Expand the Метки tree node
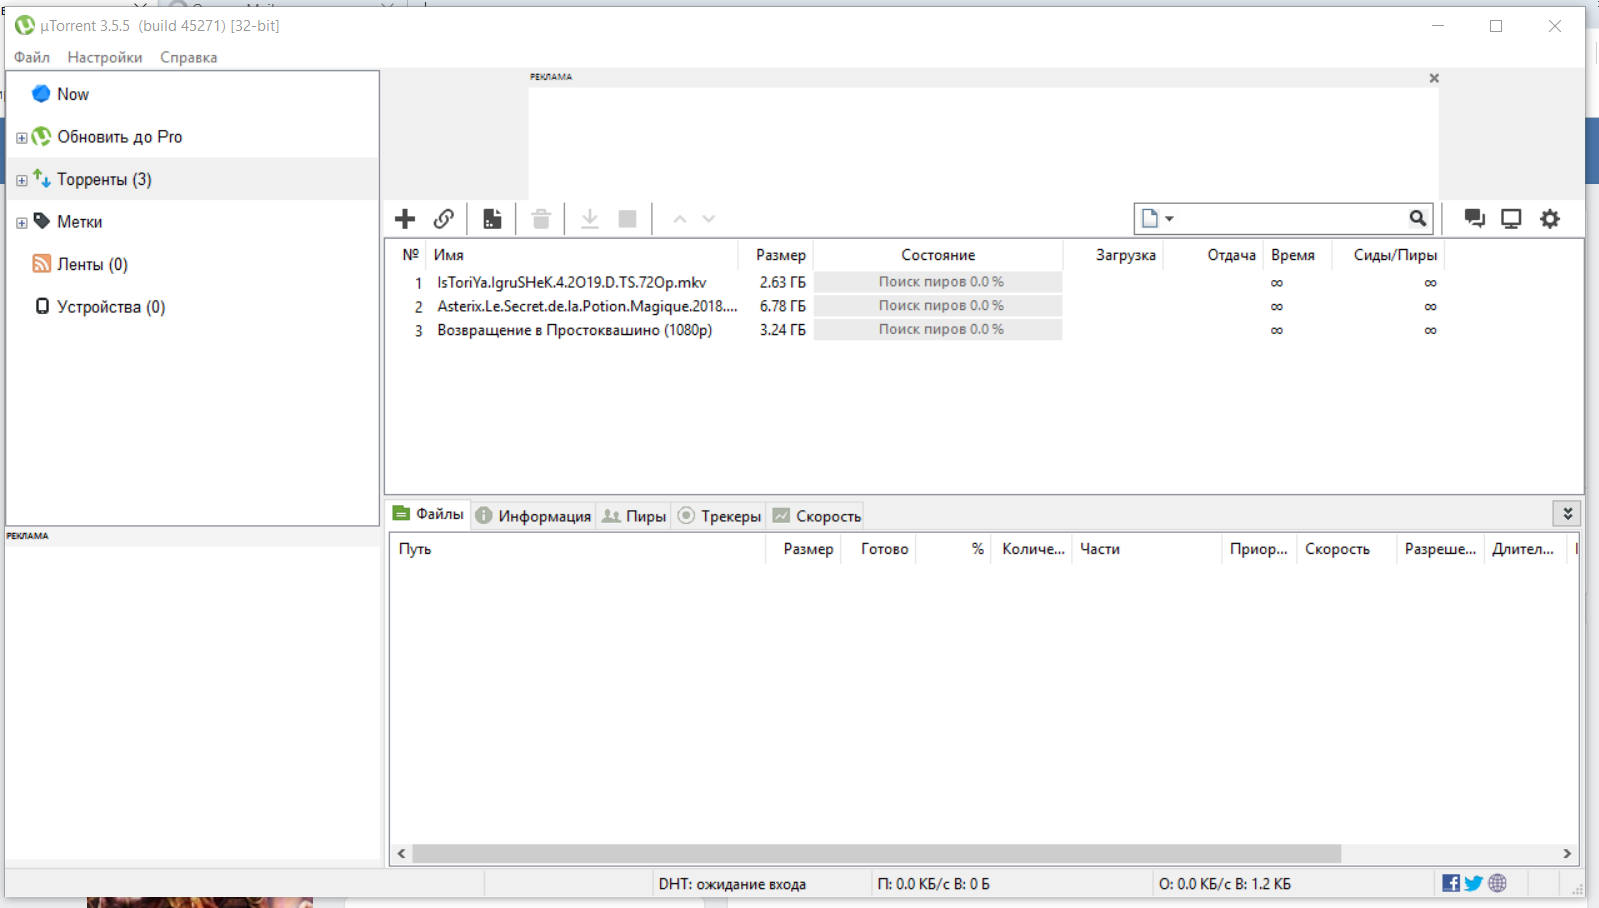Screen dimensions: 1599x908 click(21, 223)
